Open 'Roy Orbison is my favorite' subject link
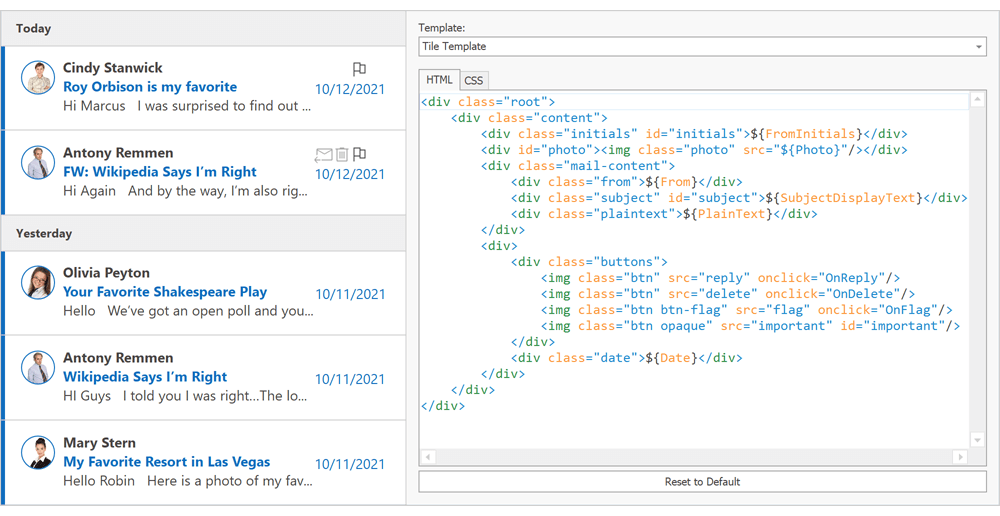This screenshot has width=1000, height=516. [150, 87]
